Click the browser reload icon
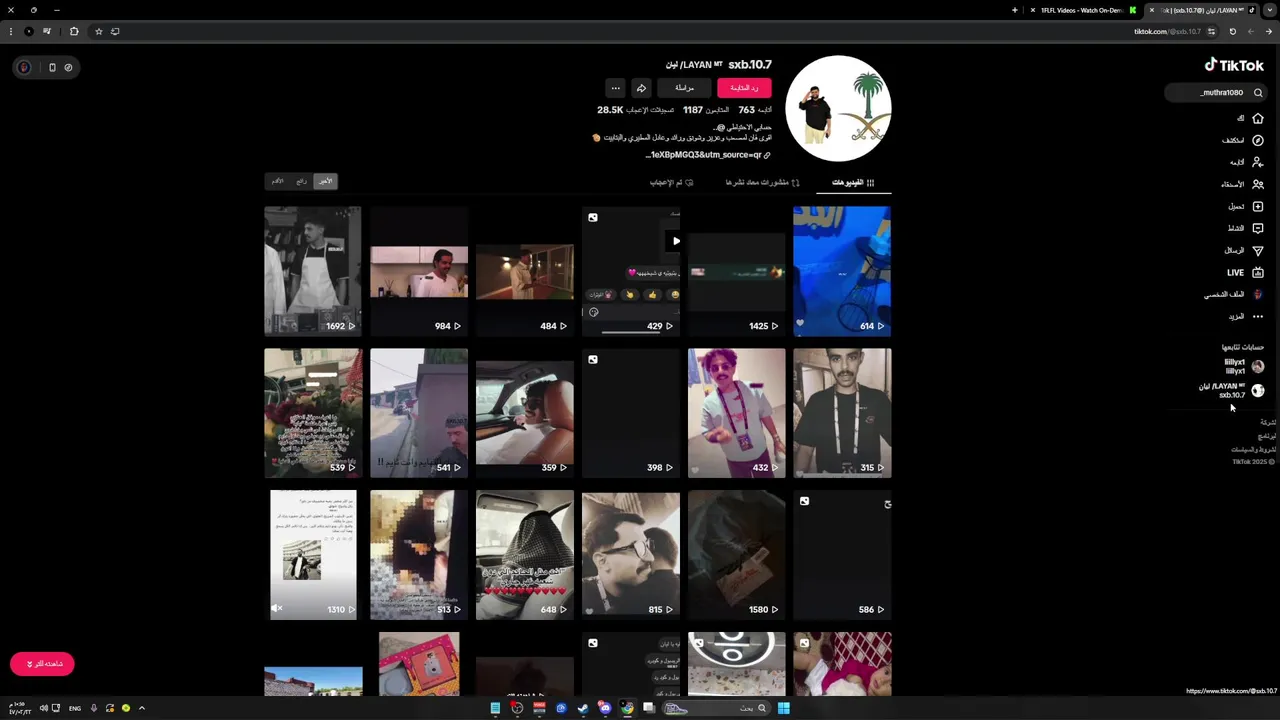The image size is (1280, 720). (1232, 31)
